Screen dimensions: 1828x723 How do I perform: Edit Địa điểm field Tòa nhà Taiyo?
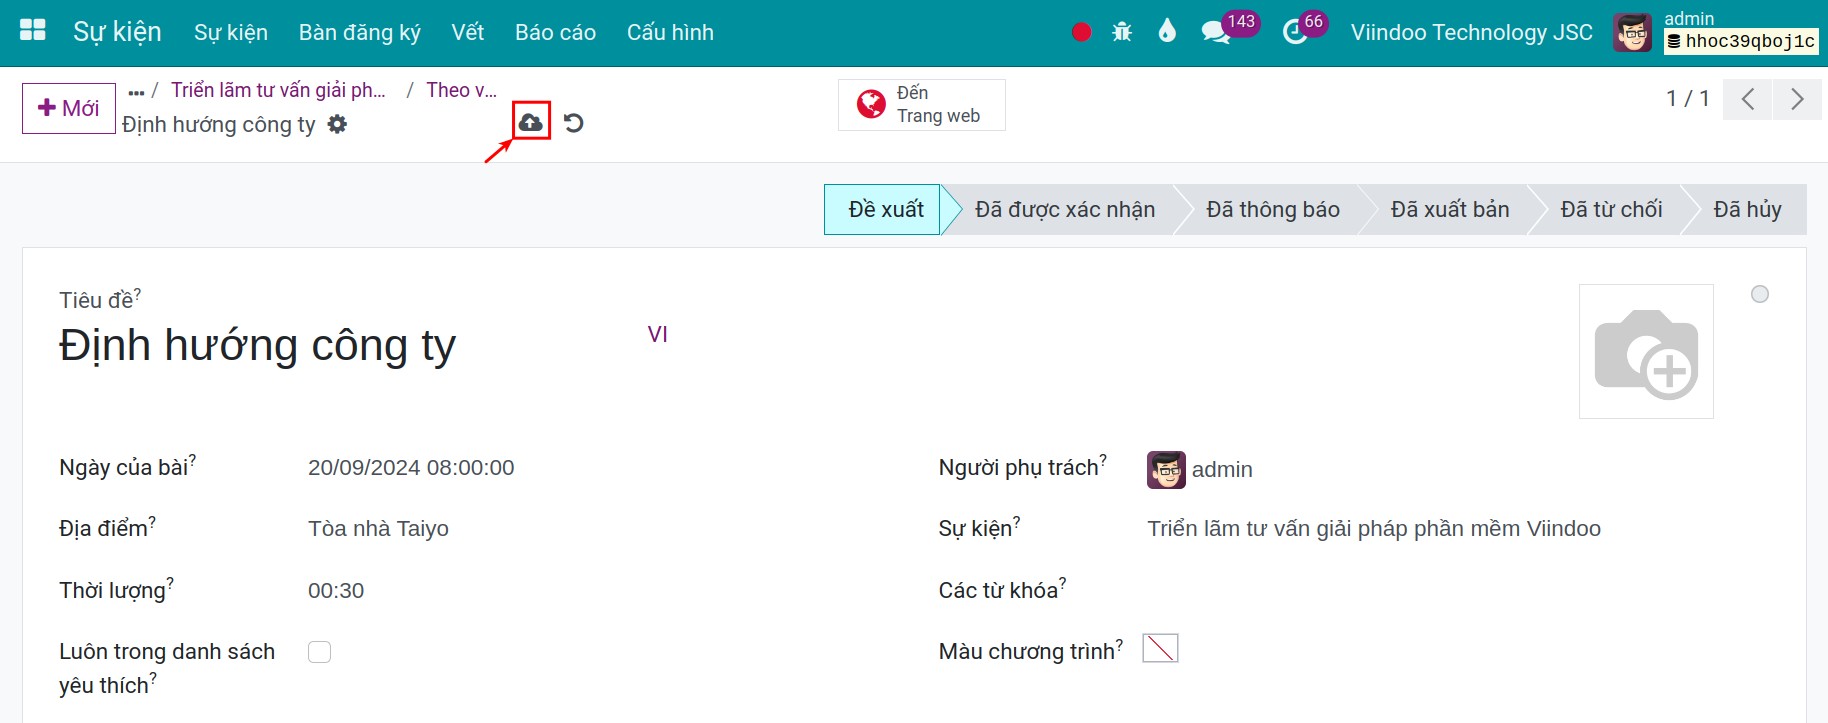coord(378,529)
